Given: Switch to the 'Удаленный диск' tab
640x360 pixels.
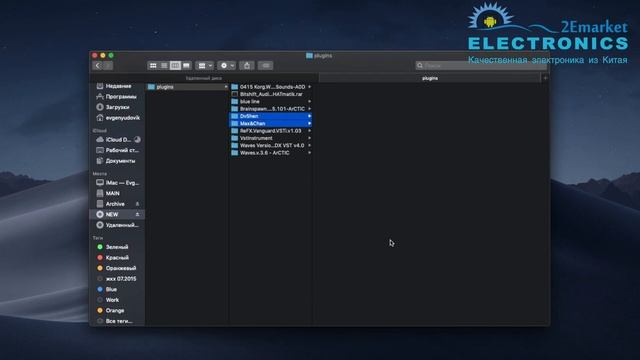Looking at the screenshot, I should [204, 78].
